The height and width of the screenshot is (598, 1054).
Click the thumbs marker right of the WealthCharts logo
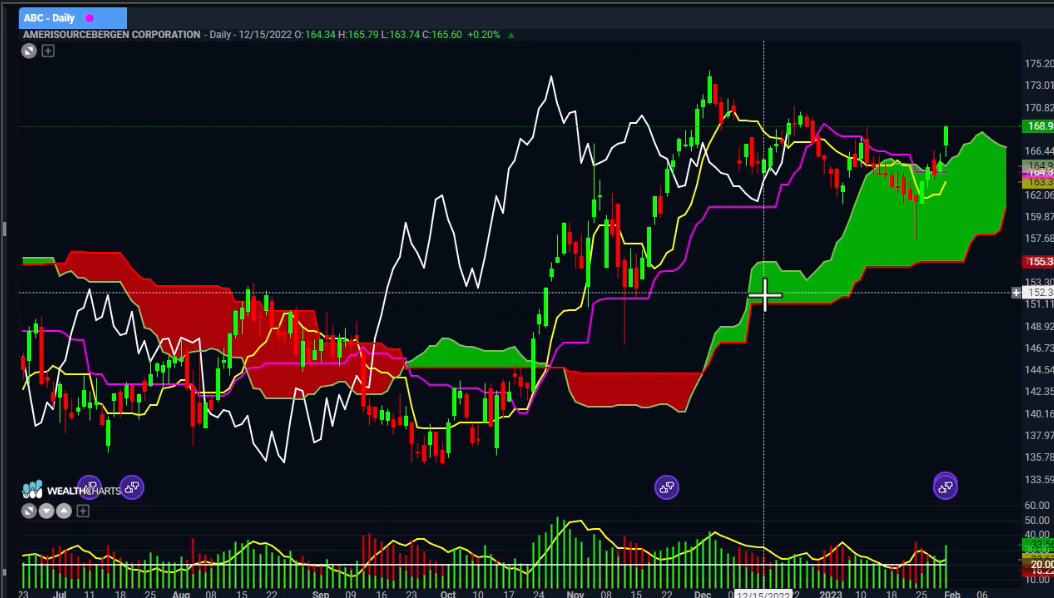132,487
